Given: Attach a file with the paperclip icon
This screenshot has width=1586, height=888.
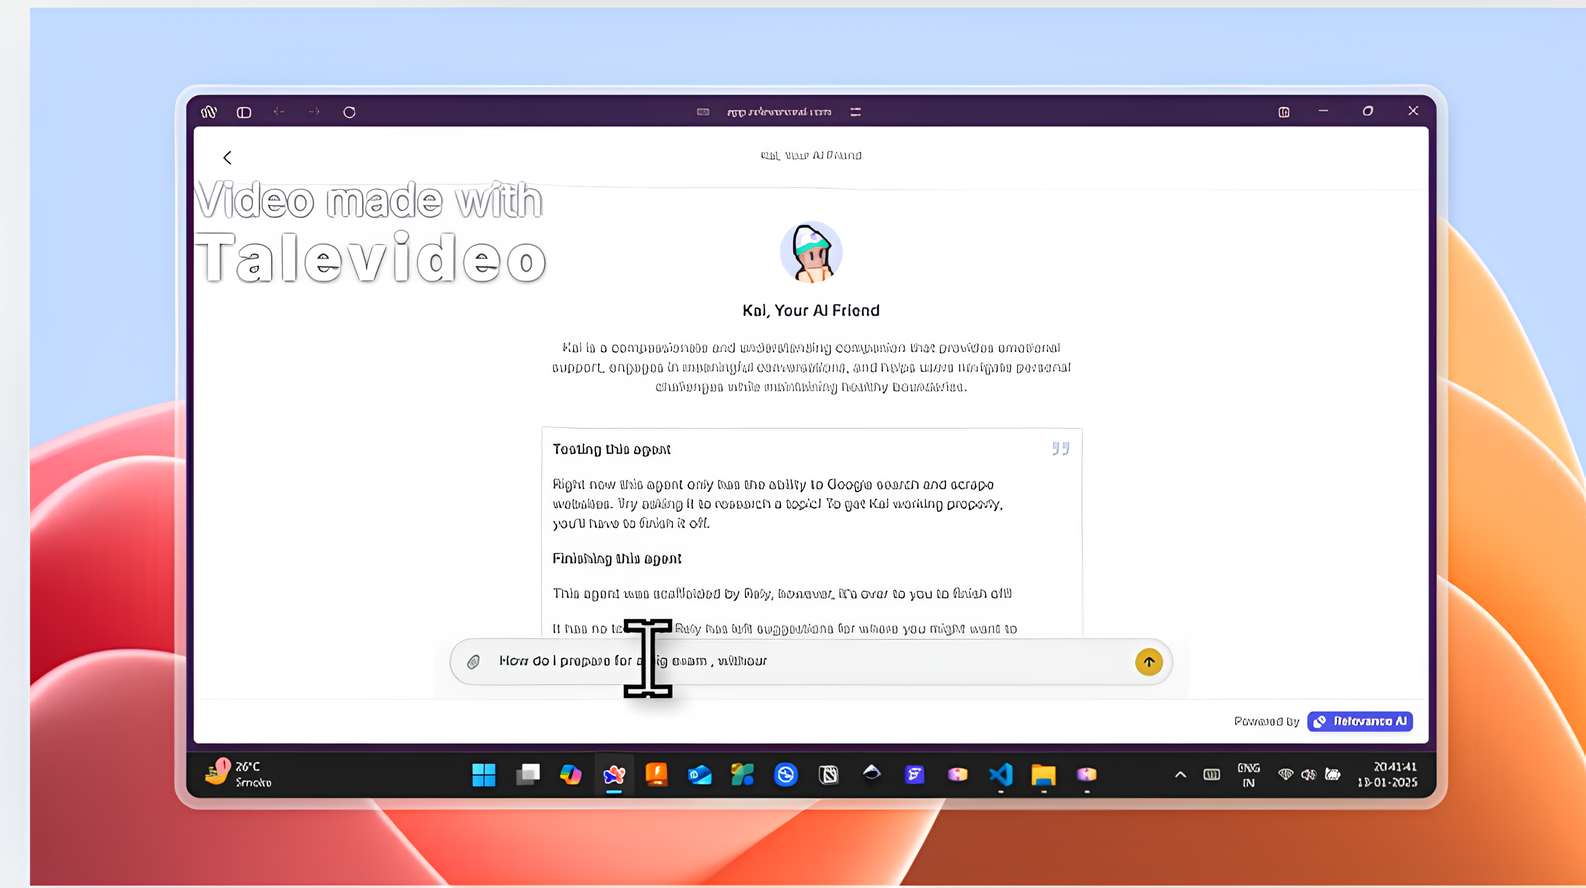Looking at the screenshot, I should [474, 662].
